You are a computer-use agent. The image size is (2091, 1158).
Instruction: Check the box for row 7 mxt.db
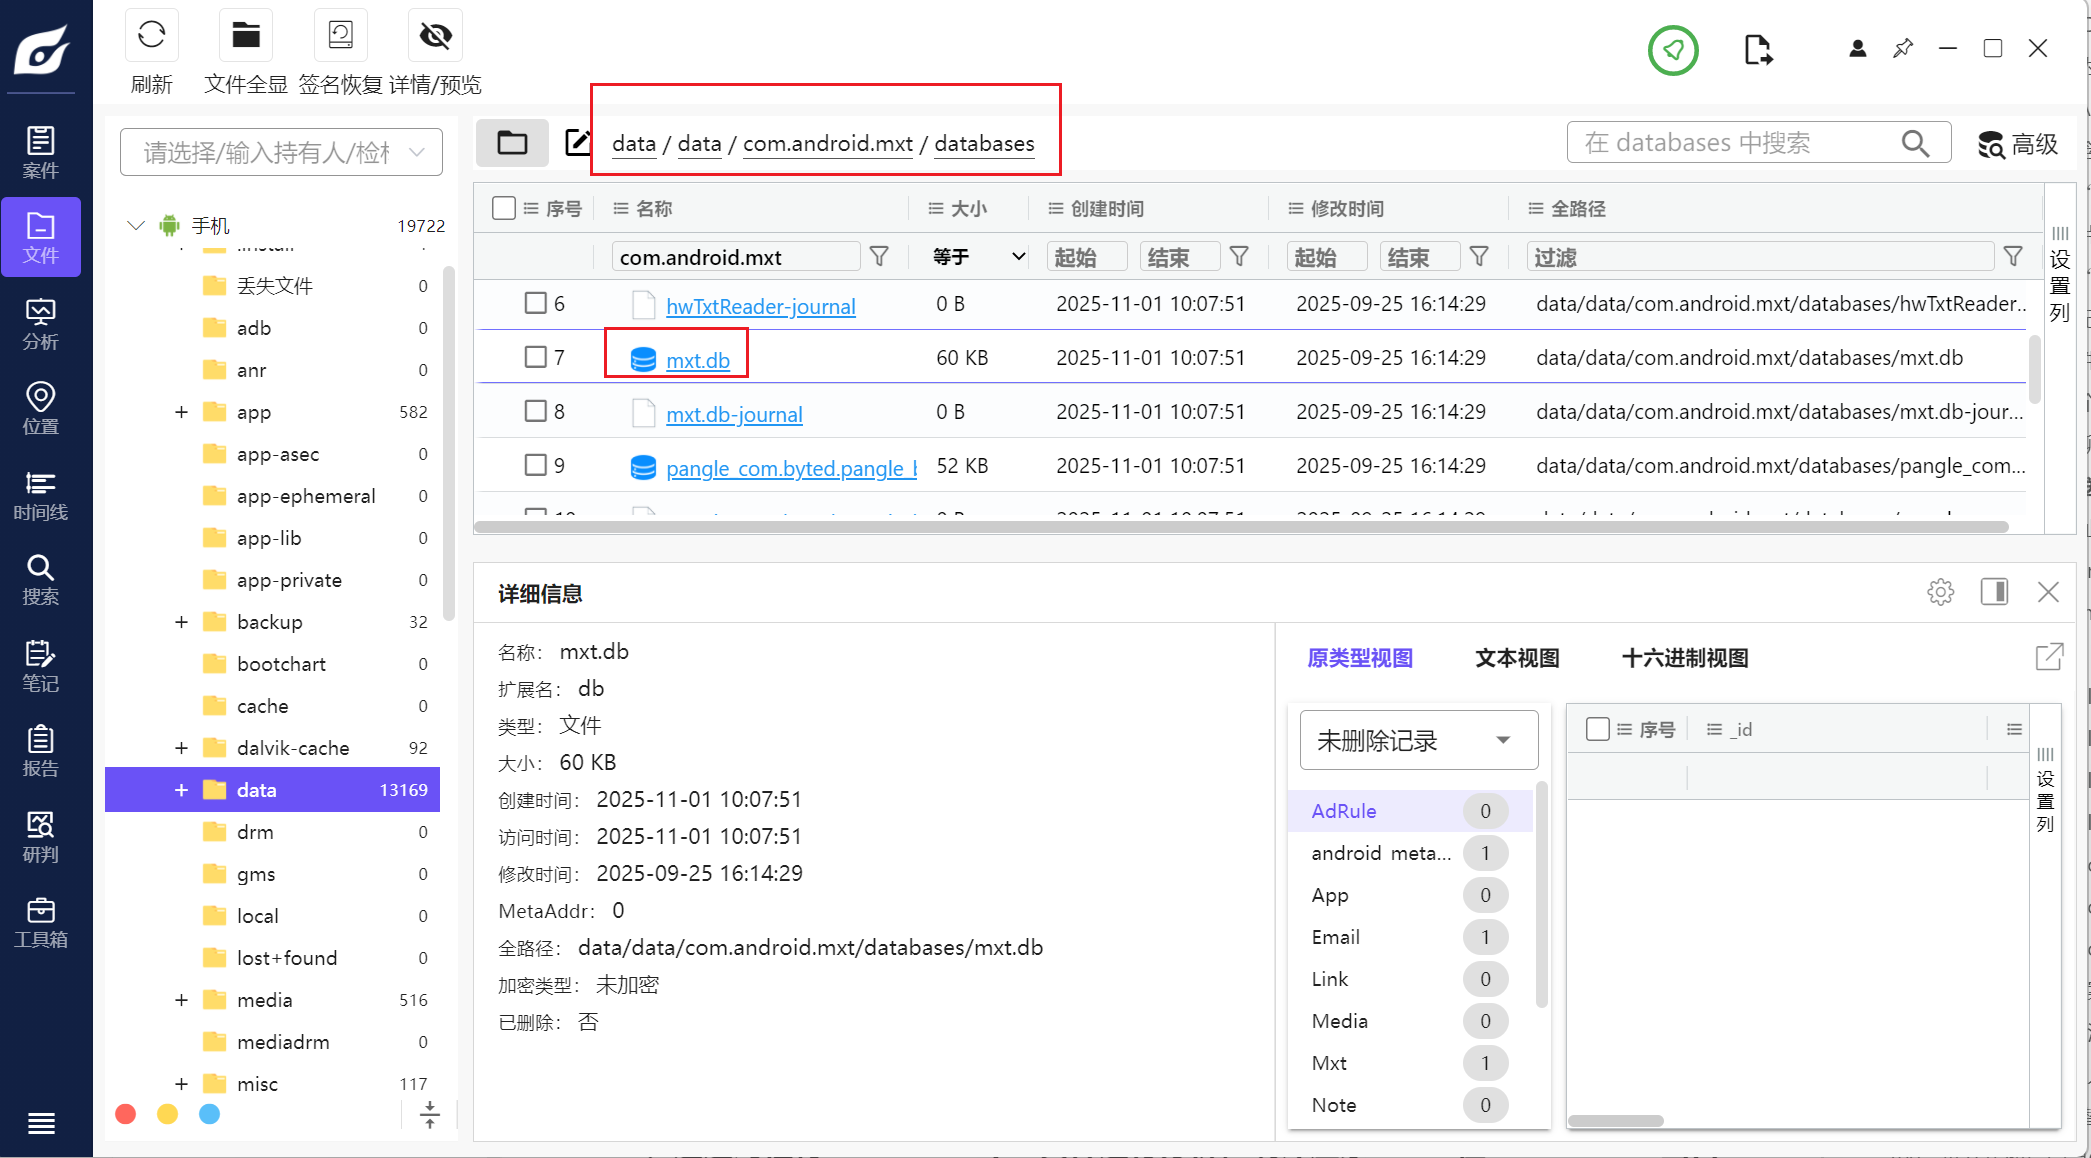coord(536,357)
